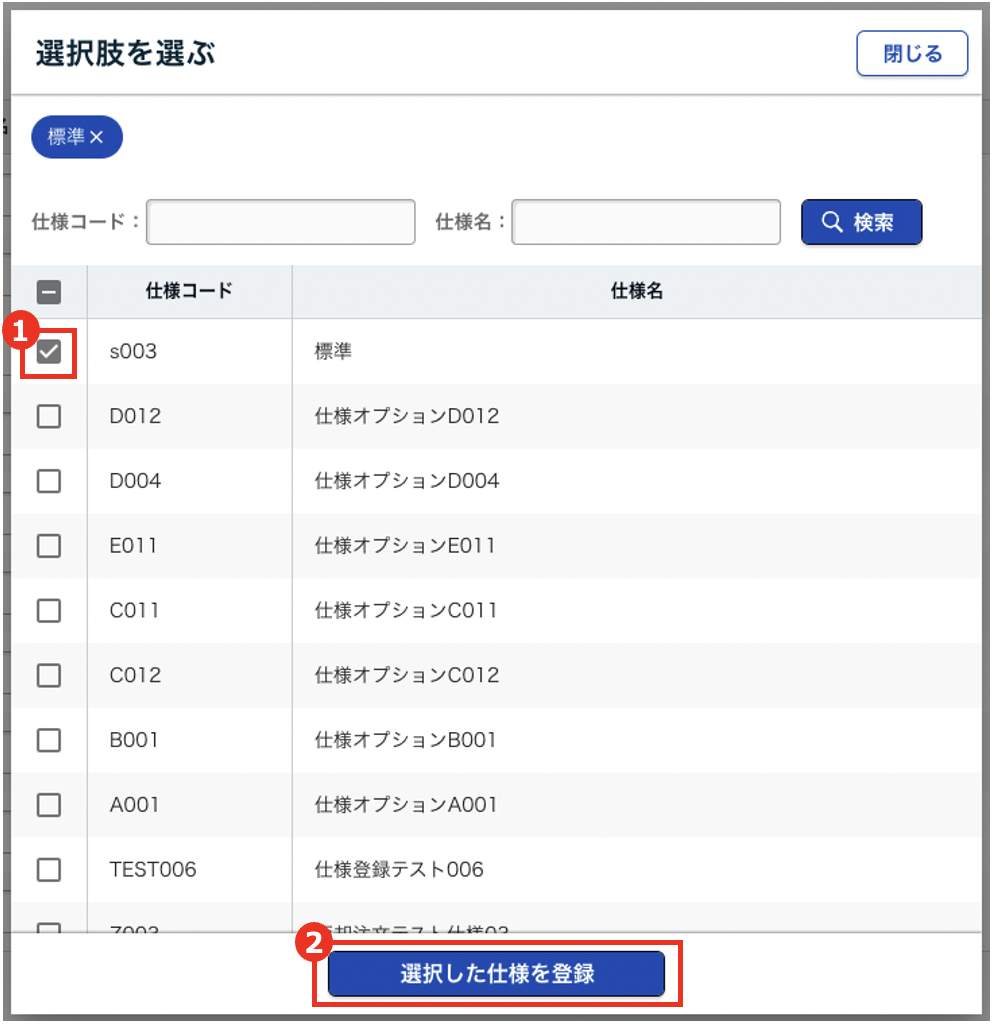Click the 仕様名 column header
Screen dimensions: 994x1026
tap(636, 291)
